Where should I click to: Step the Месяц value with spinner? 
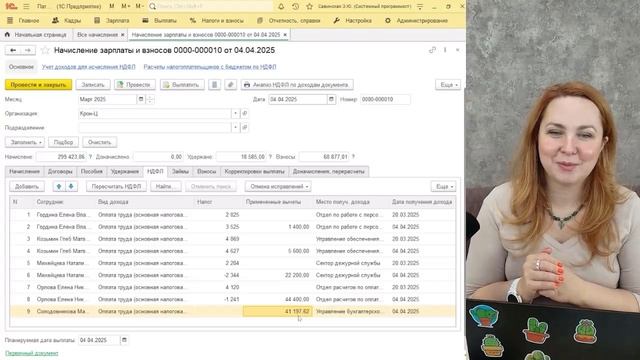coord(150,99)
